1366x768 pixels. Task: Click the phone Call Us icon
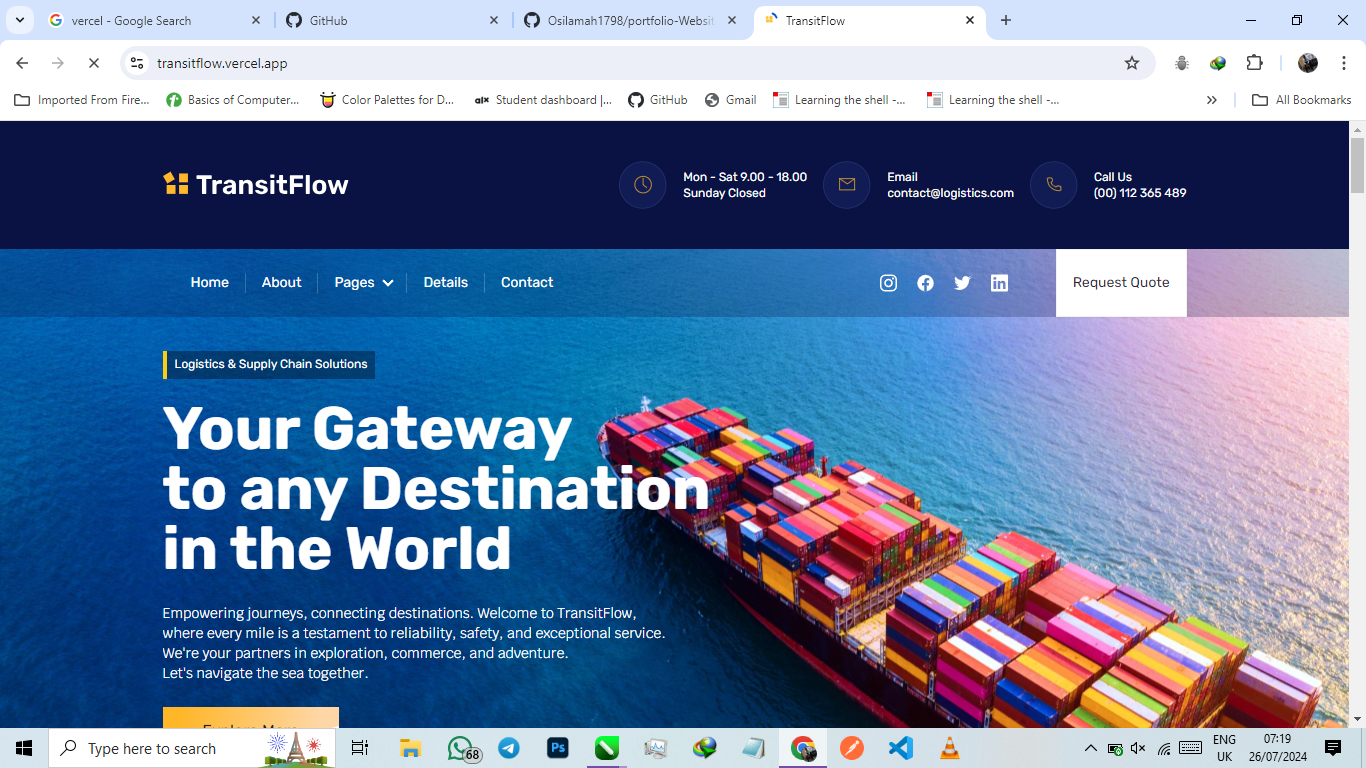tap(1053, 185)
